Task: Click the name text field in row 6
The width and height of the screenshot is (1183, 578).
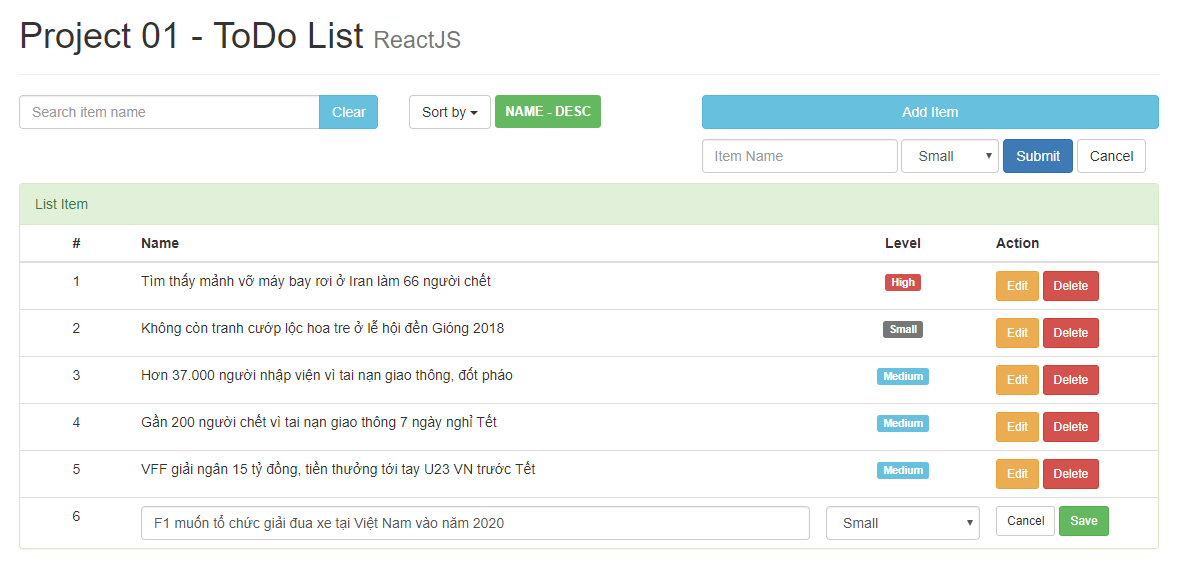Action: click(475, 523)
